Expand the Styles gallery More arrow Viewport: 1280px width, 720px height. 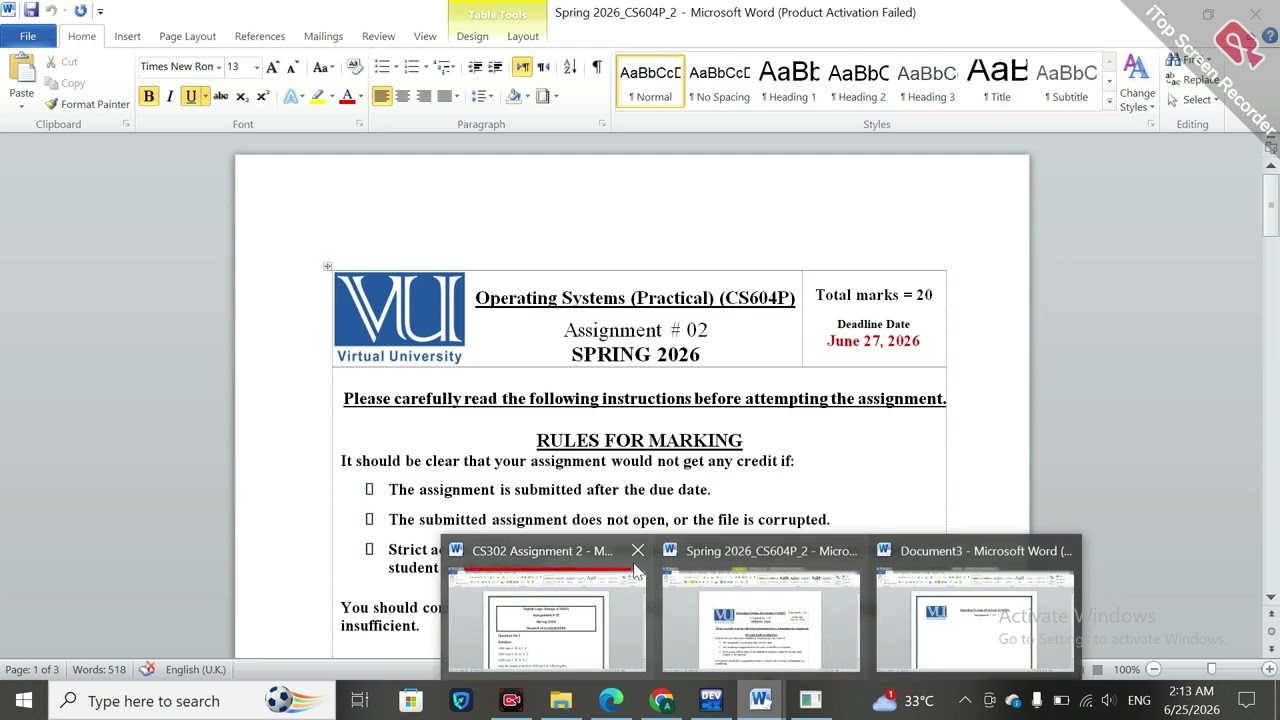[x=1109, y=102]
